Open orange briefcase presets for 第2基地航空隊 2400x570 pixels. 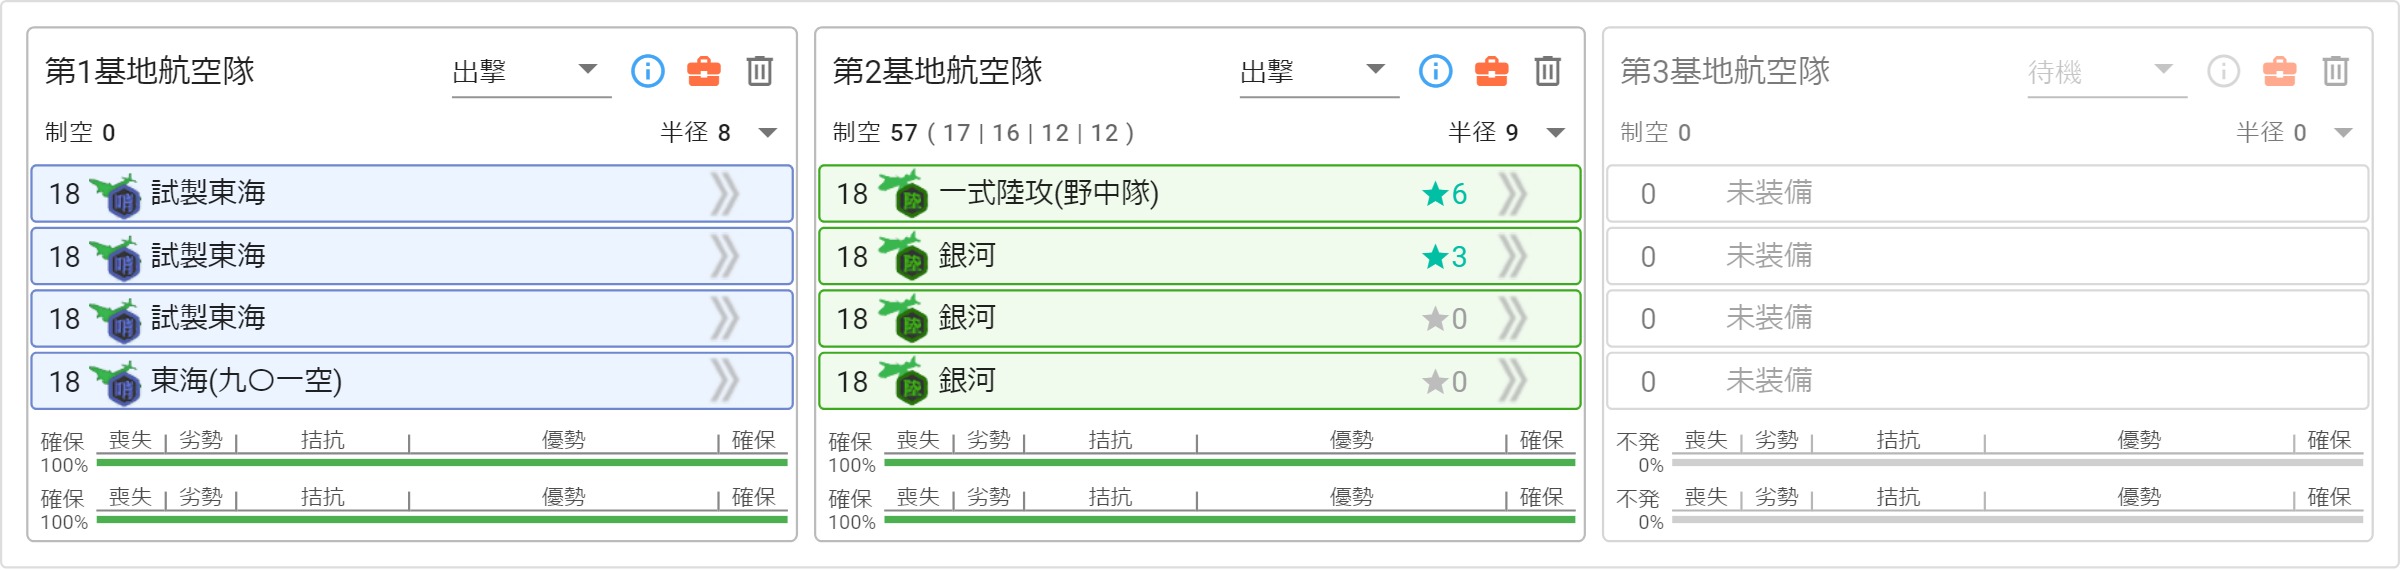[x=1492, y=71]
